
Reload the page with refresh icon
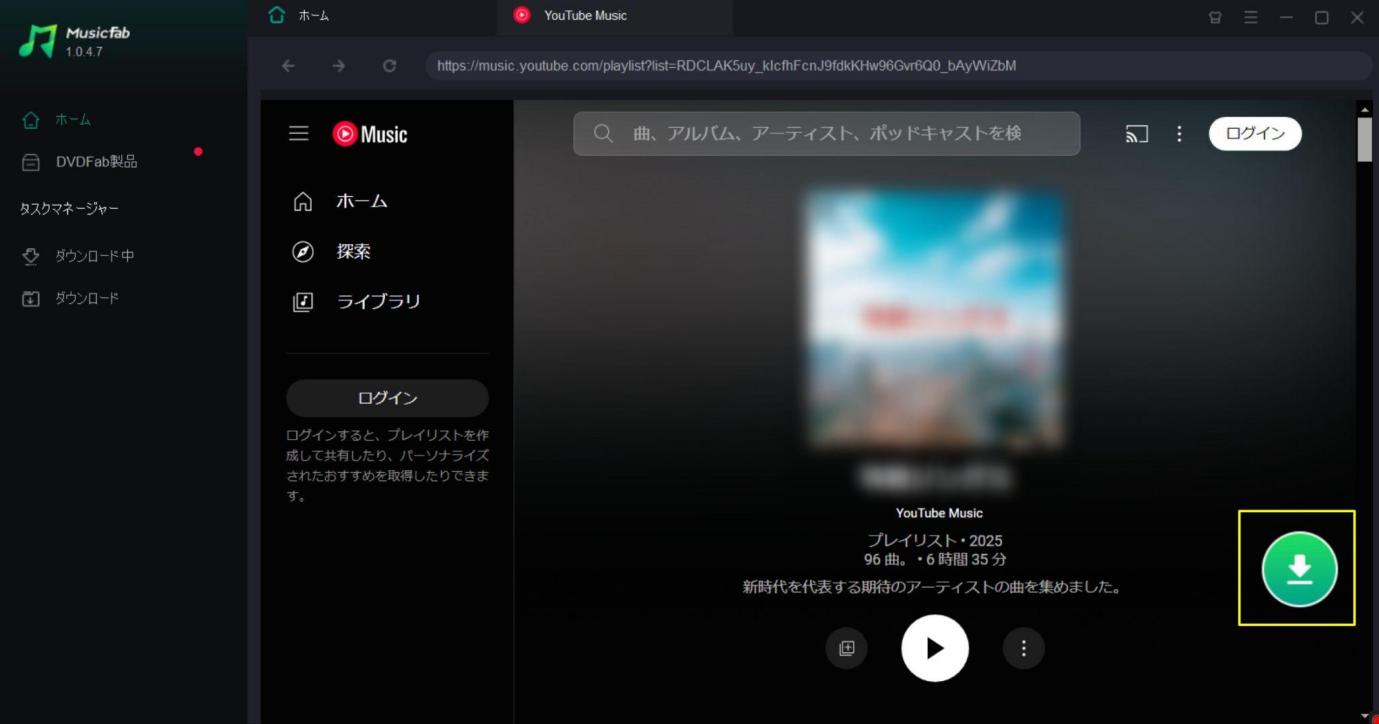(390, 66)
